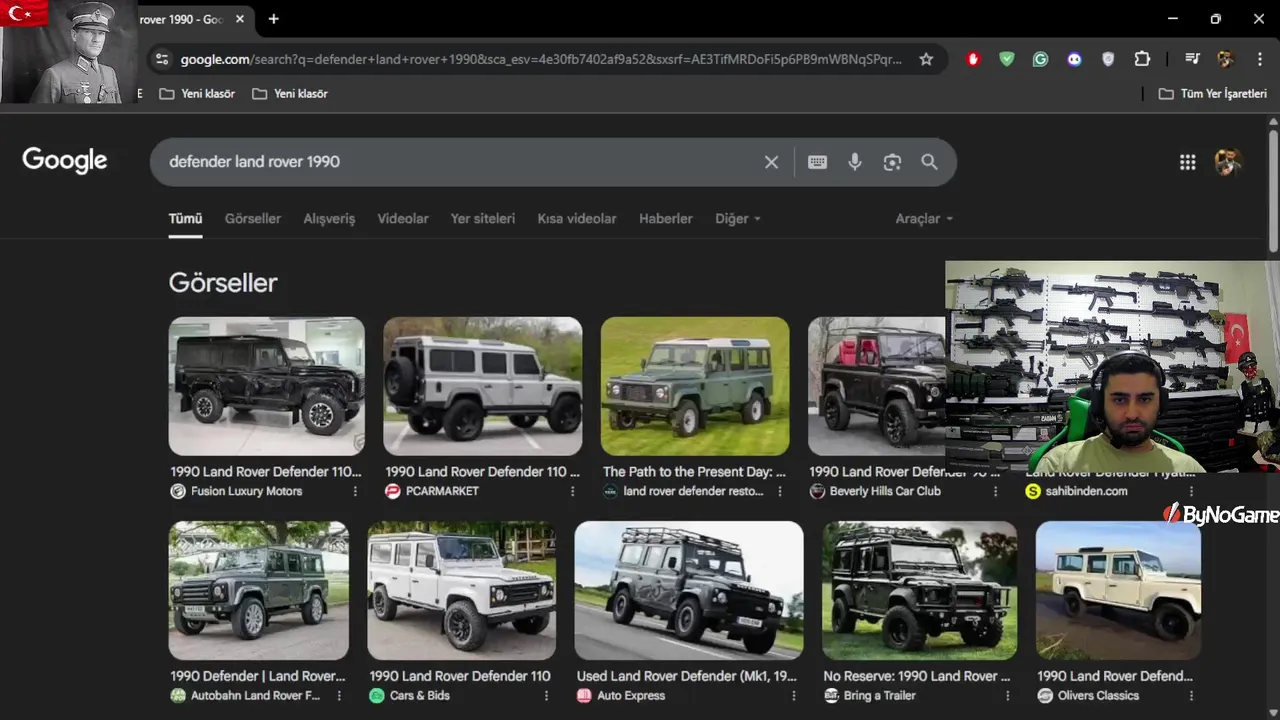Open the Google account avatar menu
The width and height of the screenshot is (1280, 720).
(x=1227, y=162)
